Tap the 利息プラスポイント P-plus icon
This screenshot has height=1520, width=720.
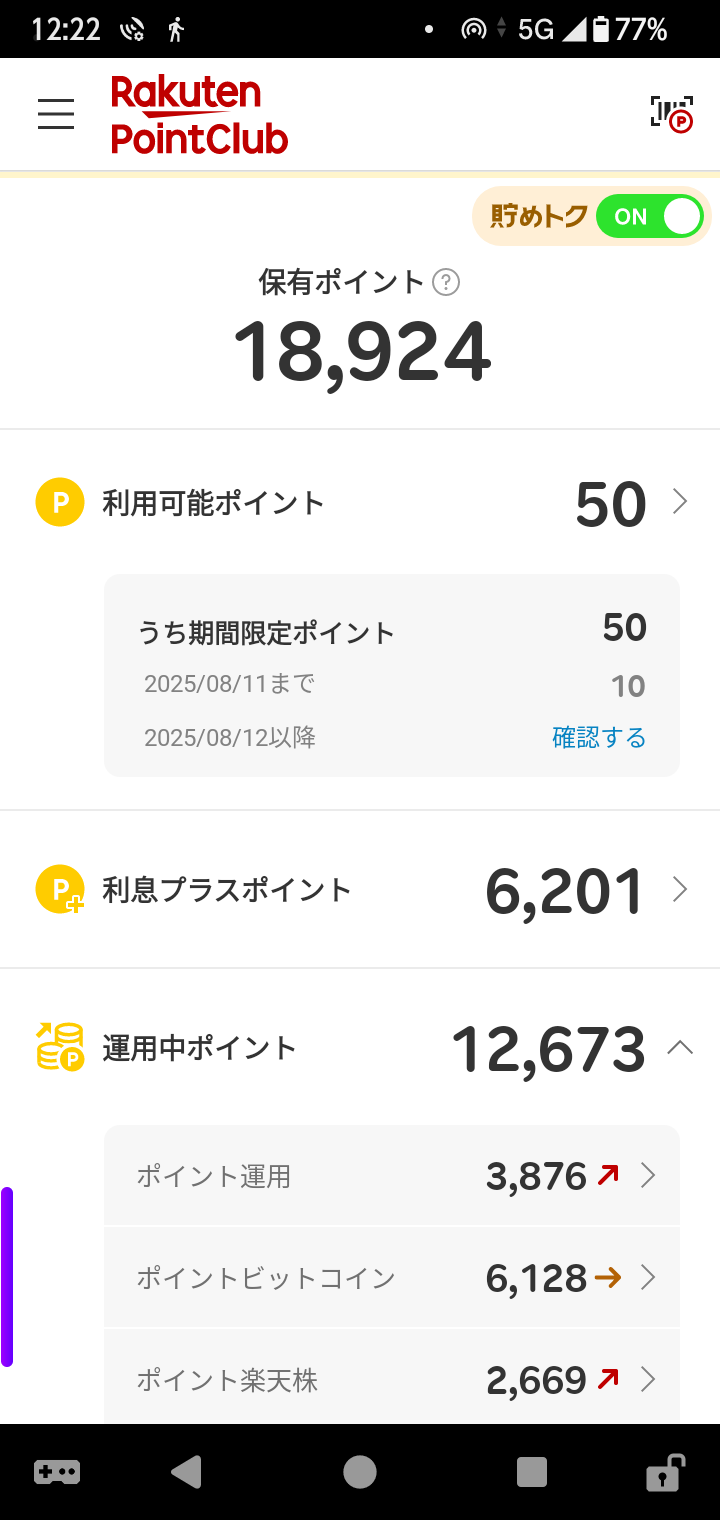(x=60, y=889)
